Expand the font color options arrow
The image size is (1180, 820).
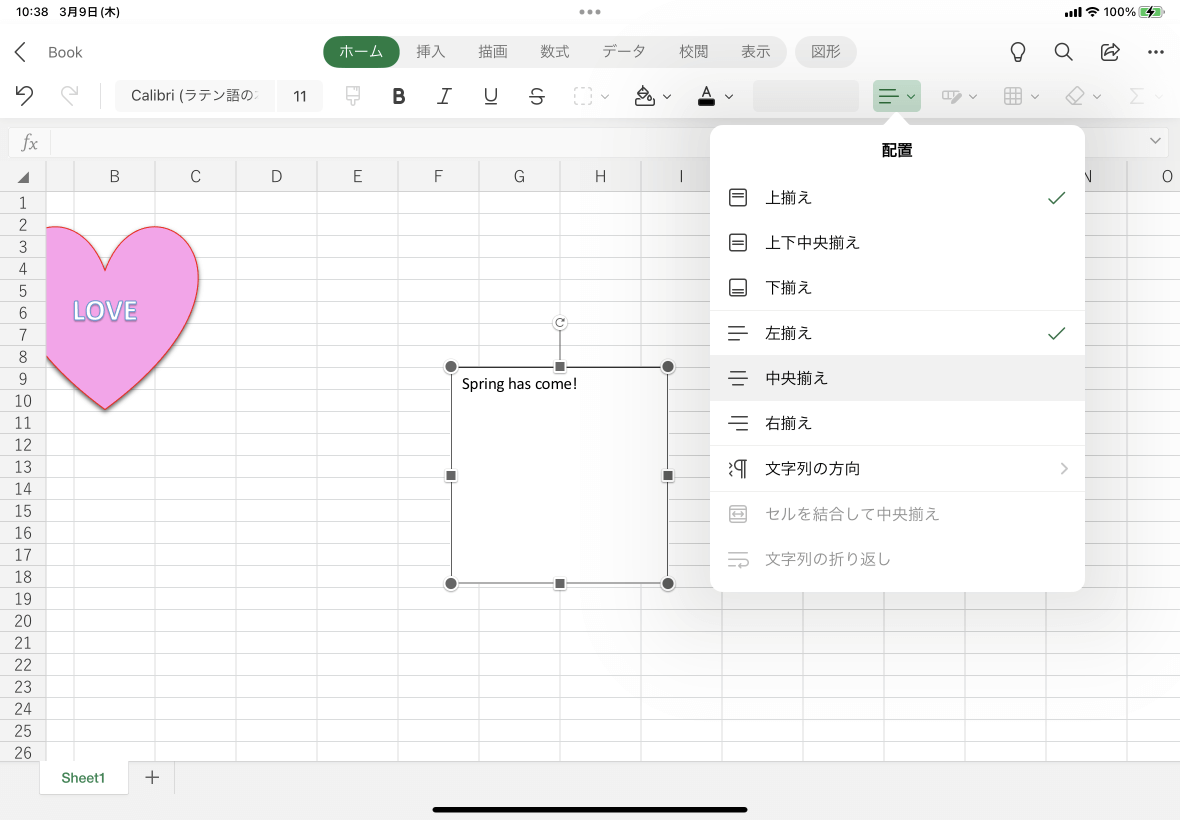point(728,96)
